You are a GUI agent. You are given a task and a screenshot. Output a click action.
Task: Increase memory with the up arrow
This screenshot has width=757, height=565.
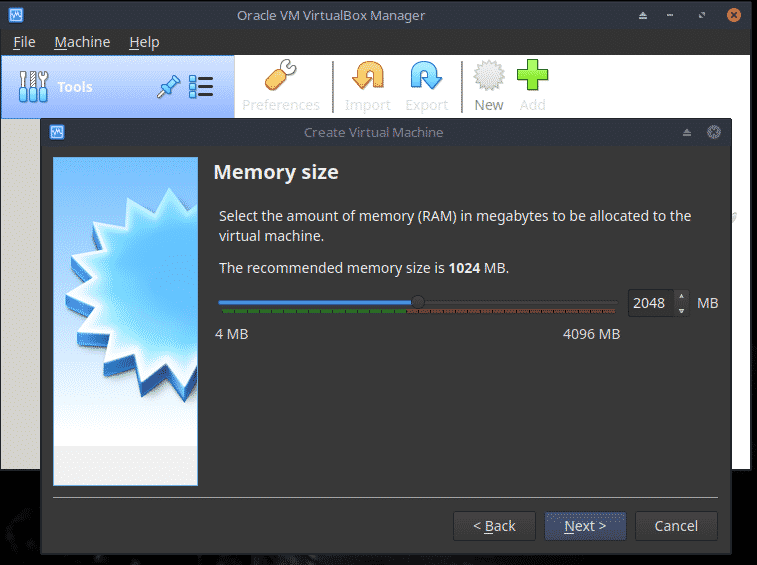[681, 296]
